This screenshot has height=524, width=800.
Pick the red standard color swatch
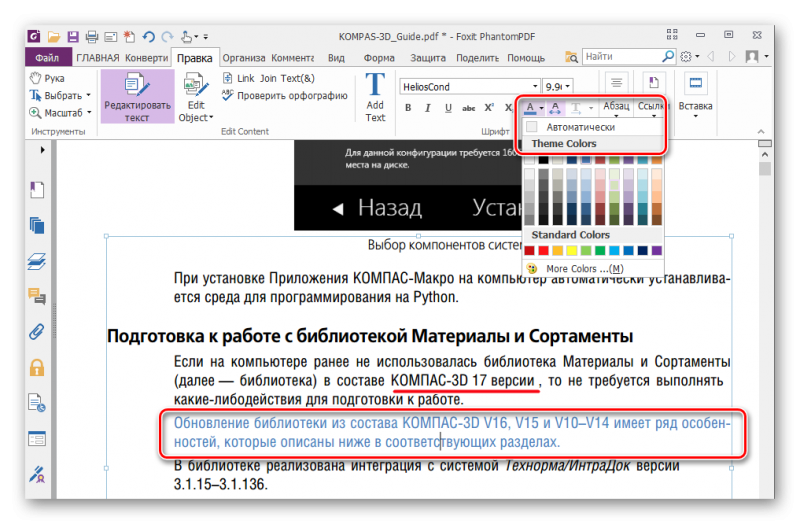543,251
